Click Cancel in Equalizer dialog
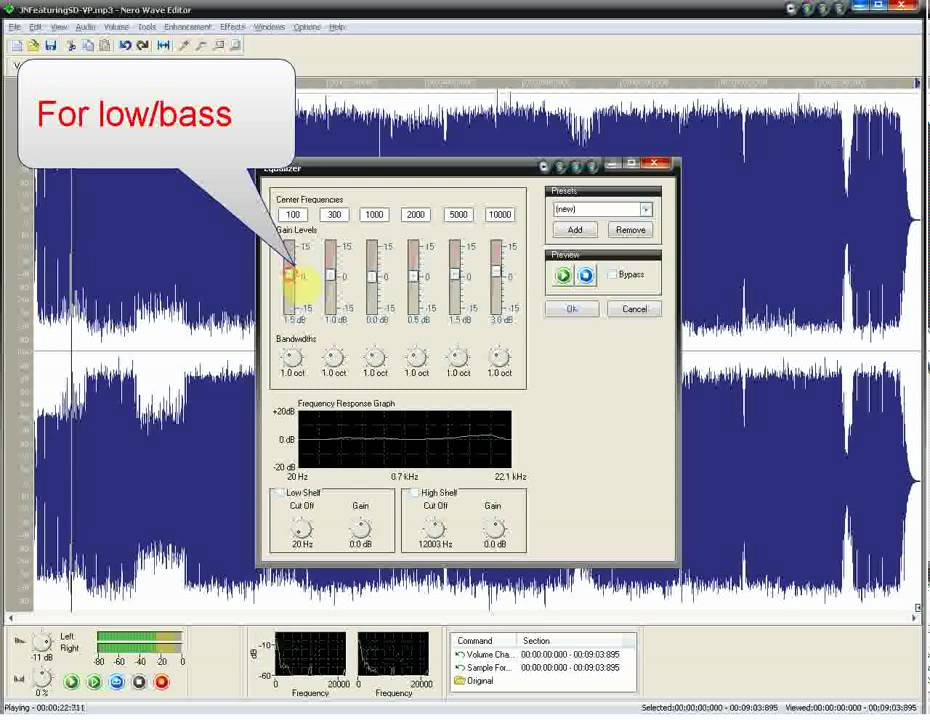Viewport: 930px width, 720px height. click(634, 309)
